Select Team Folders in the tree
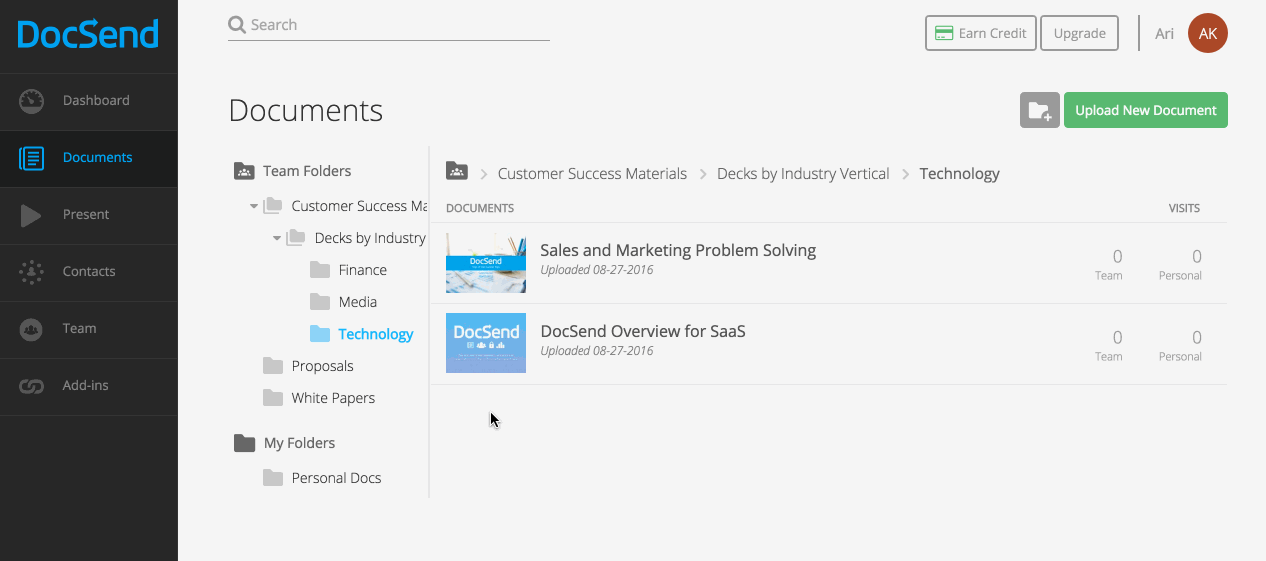The height and width of the screenshot is (561, 1266). tap(307, 171)
